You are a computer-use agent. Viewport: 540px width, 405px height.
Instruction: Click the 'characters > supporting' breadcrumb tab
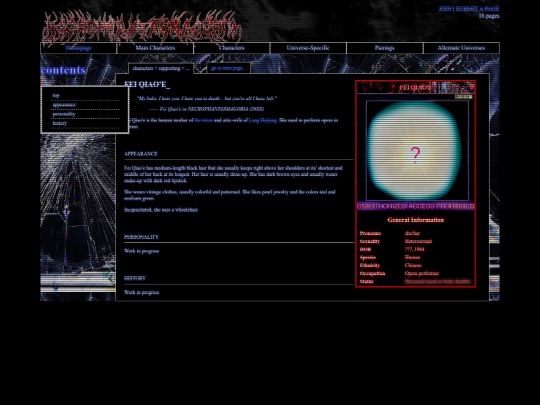click(x=160, y=68)
